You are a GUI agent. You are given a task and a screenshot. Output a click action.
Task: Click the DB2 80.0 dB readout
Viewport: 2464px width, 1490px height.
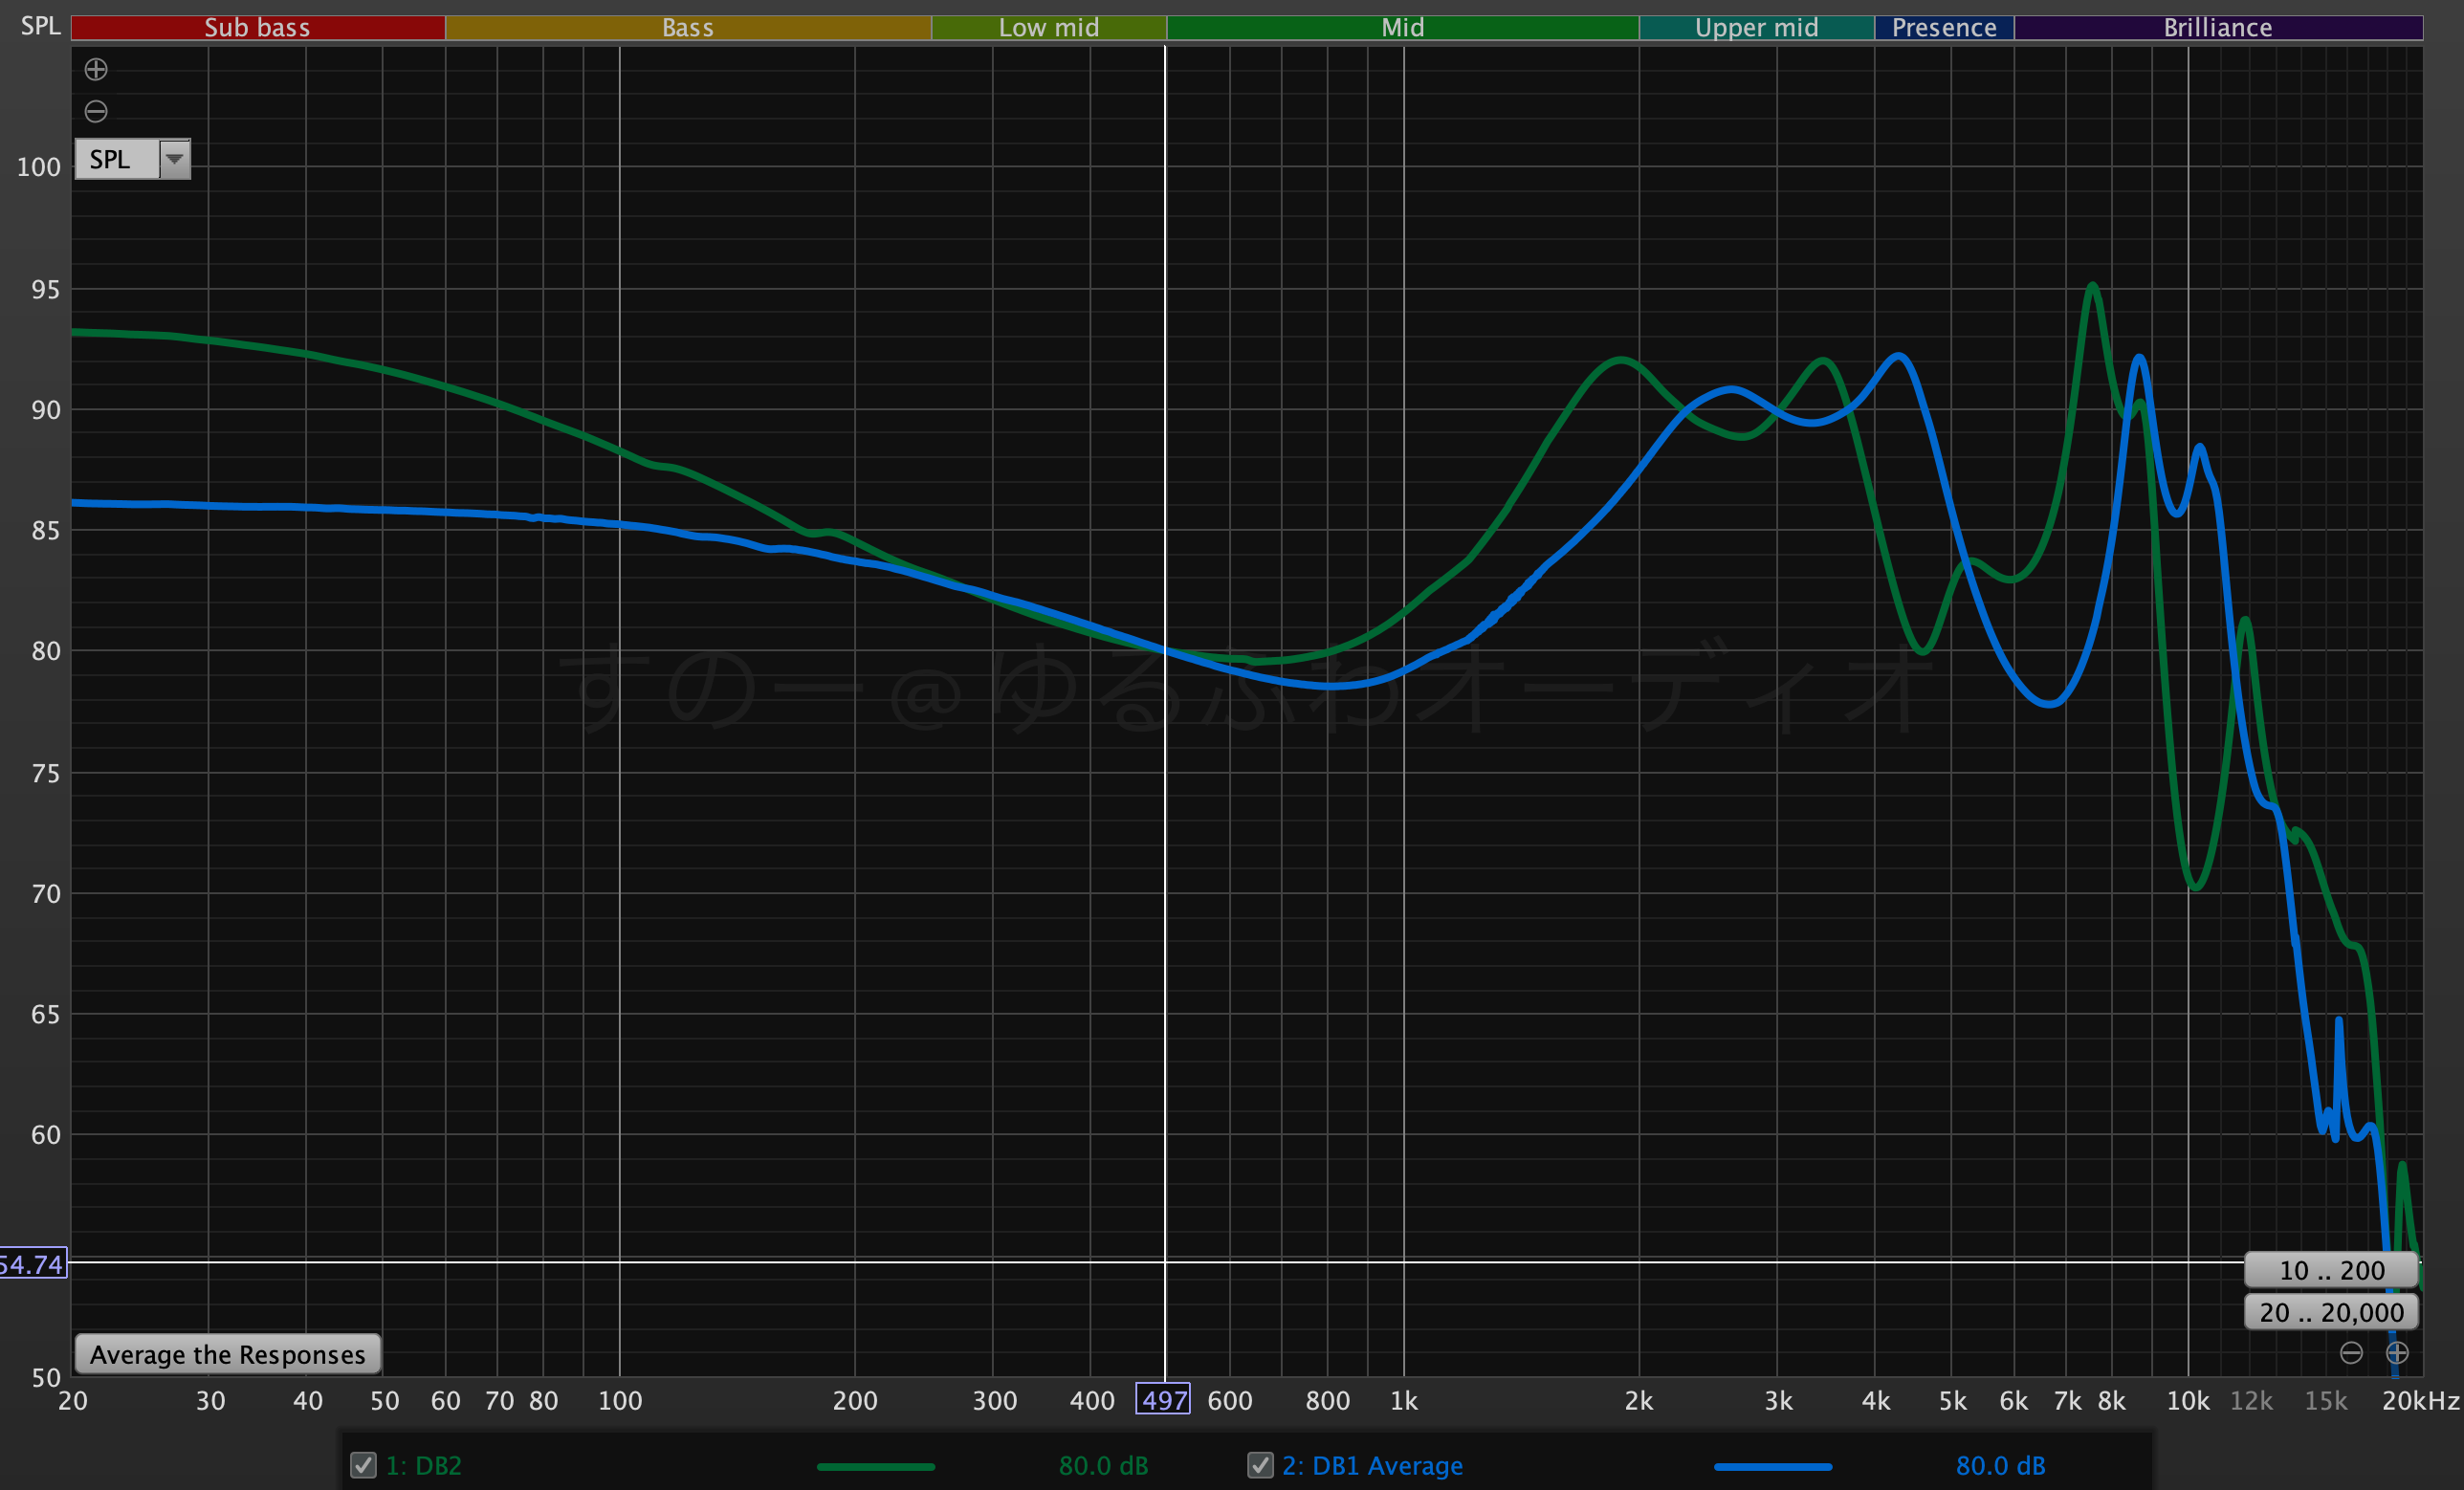[x=1104, y=1466]
